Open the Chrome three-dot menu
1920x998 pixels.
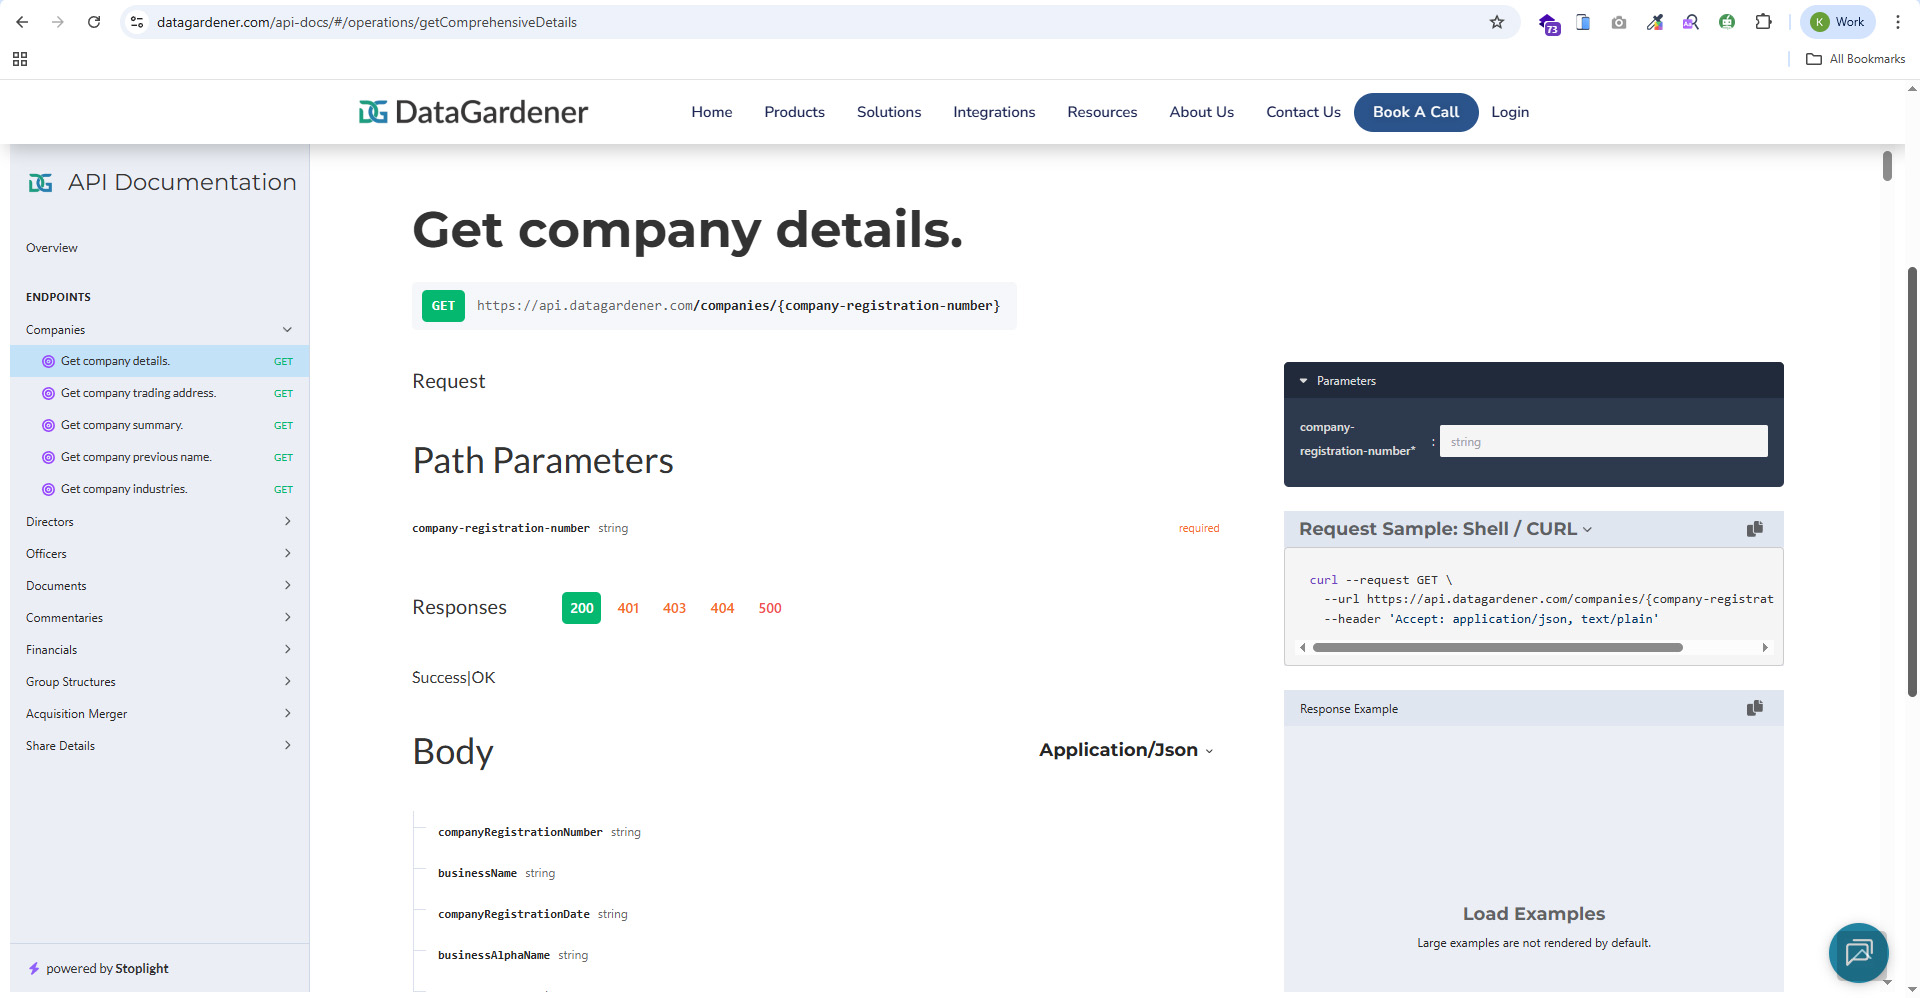coord(1898,22)
